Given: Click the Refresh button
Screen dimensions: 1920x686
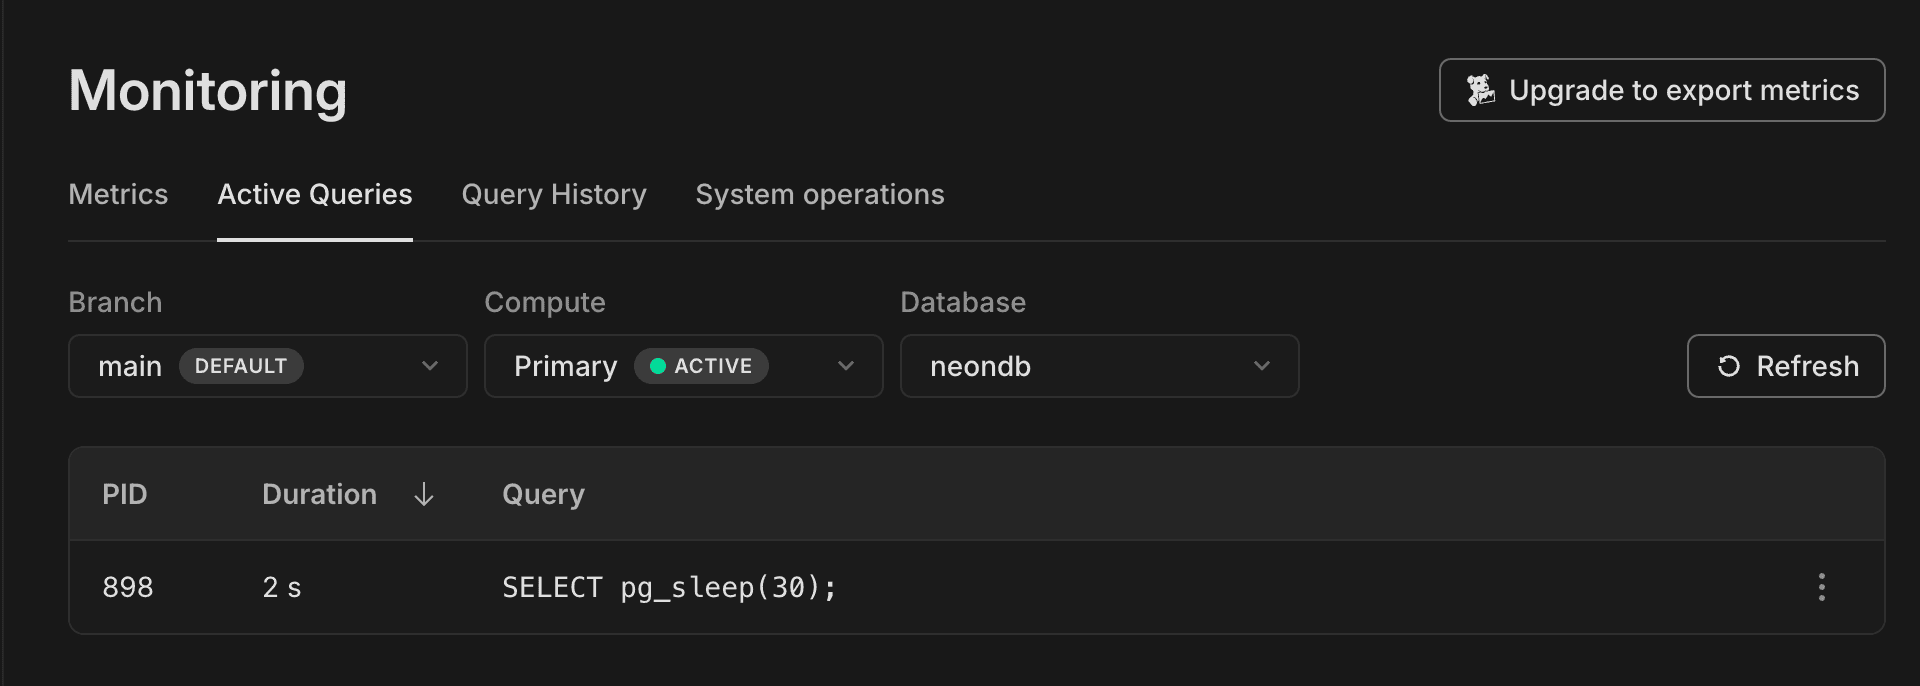Looking at the screenshot, I should (x=1785, y=366).
